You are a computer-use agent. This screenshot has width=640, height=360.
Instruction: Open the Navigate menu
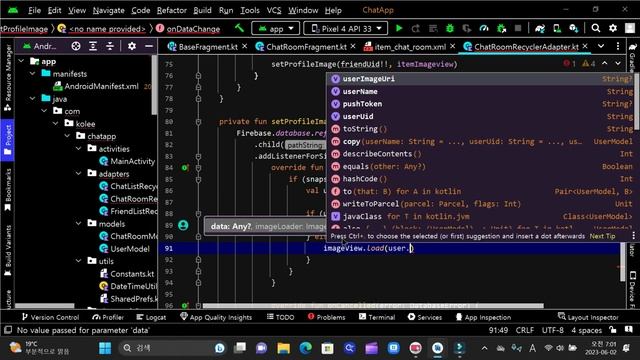coord(109,10)
